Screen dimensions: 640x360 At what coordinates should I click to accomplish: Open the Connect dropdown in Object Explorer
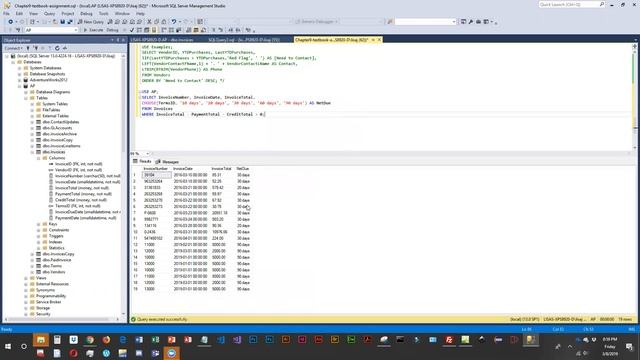click(14, 48)
